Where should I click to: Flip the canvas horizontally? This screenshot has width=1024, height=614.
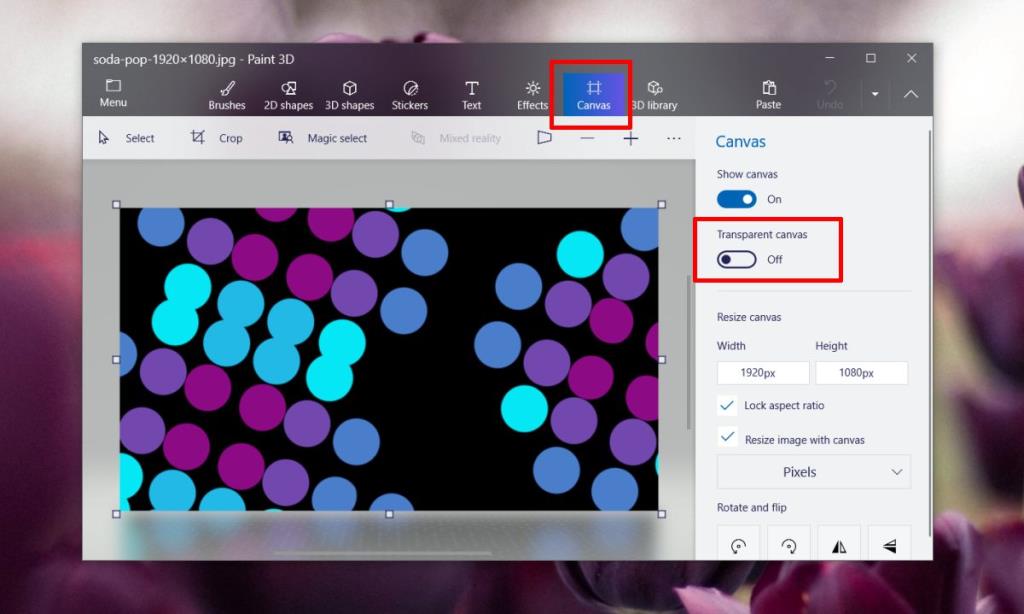[840, 543]
